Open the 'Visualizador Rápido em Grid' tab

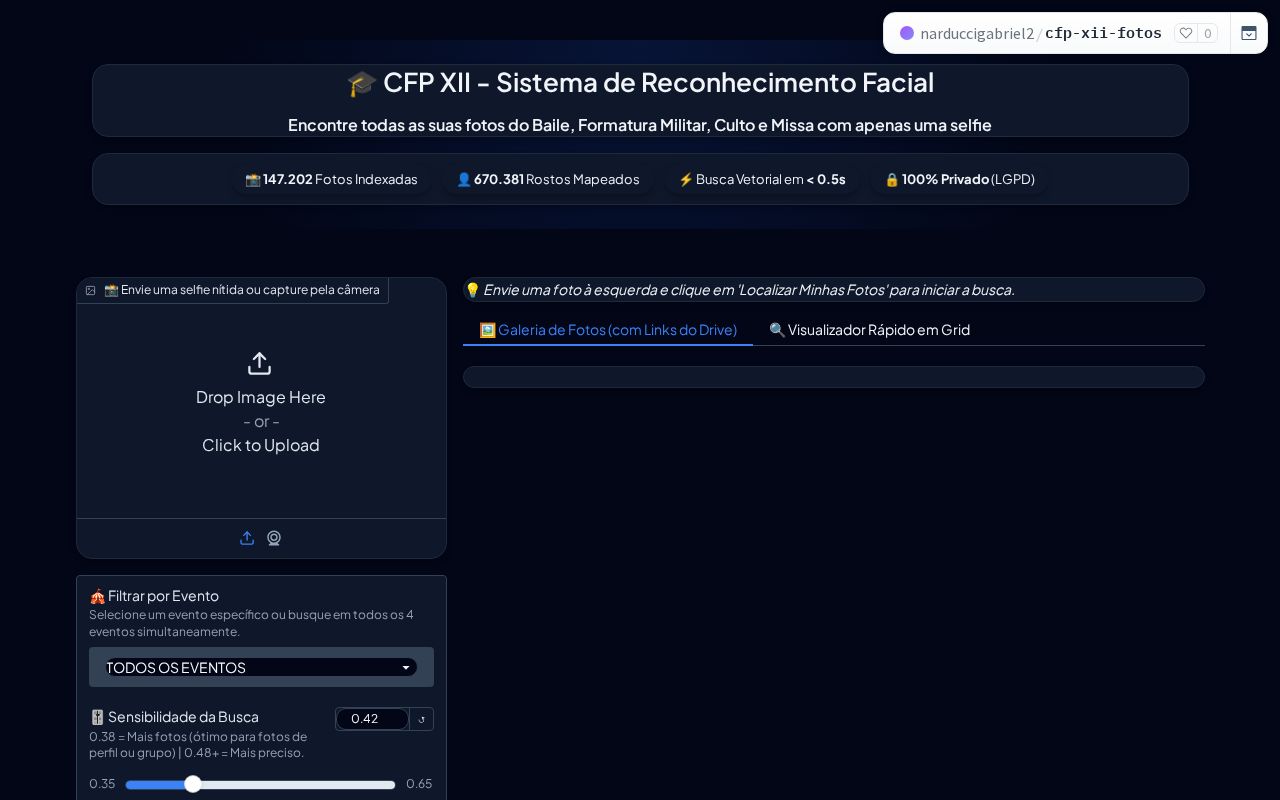pyautogui.click(x=869, y=330)
